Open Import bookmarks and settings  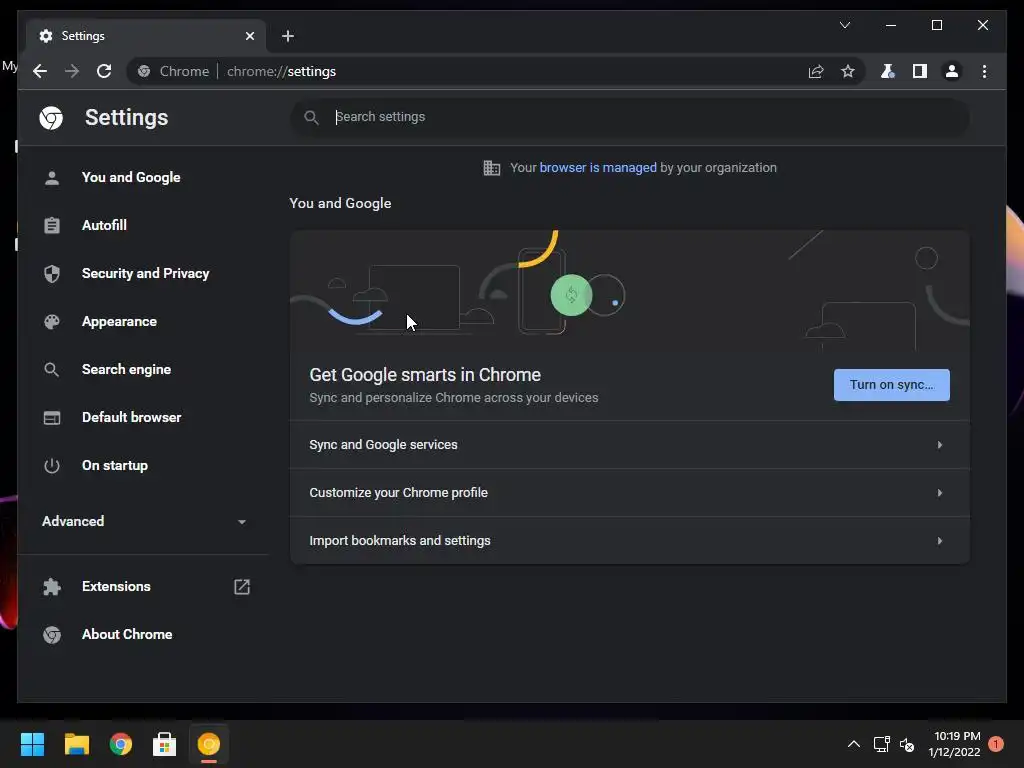(630, 541)
